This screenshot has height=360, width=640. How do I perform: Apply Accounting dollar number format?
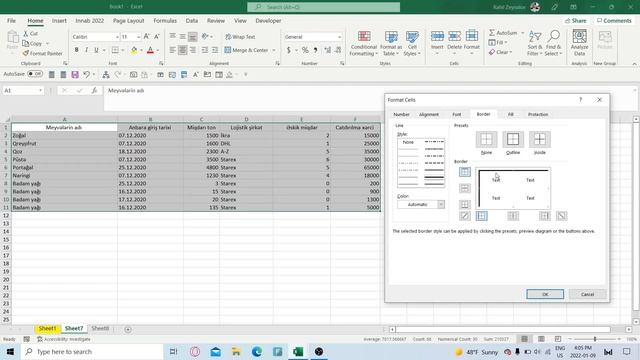point(289,50)
